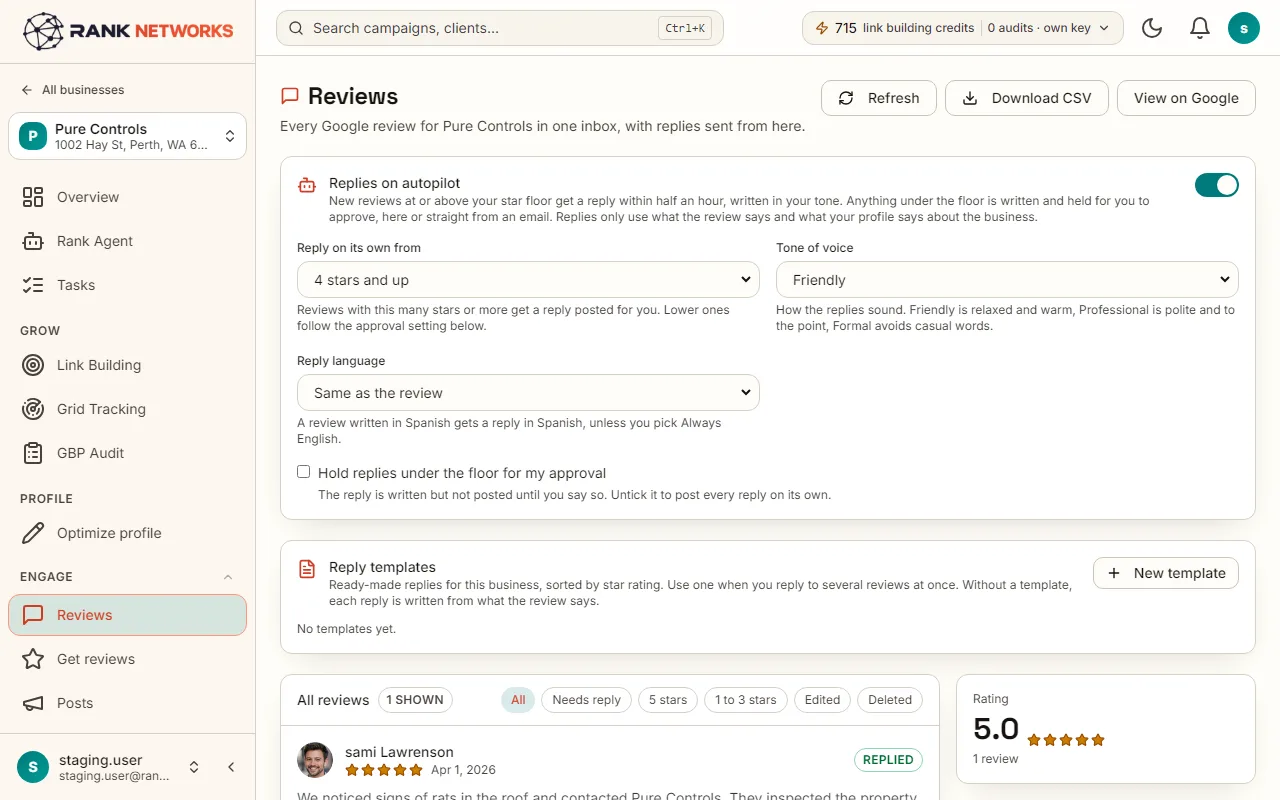
Task: Open the Reply on its own from dropdown
Action: (x=528, y=280)
